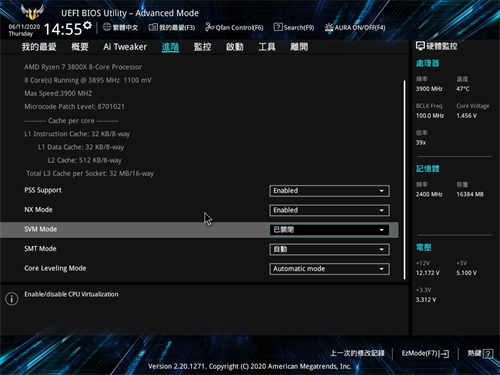Switch to EzMode (F7)
The width and height of the screenshot is (500, 375).
point(425,353)
